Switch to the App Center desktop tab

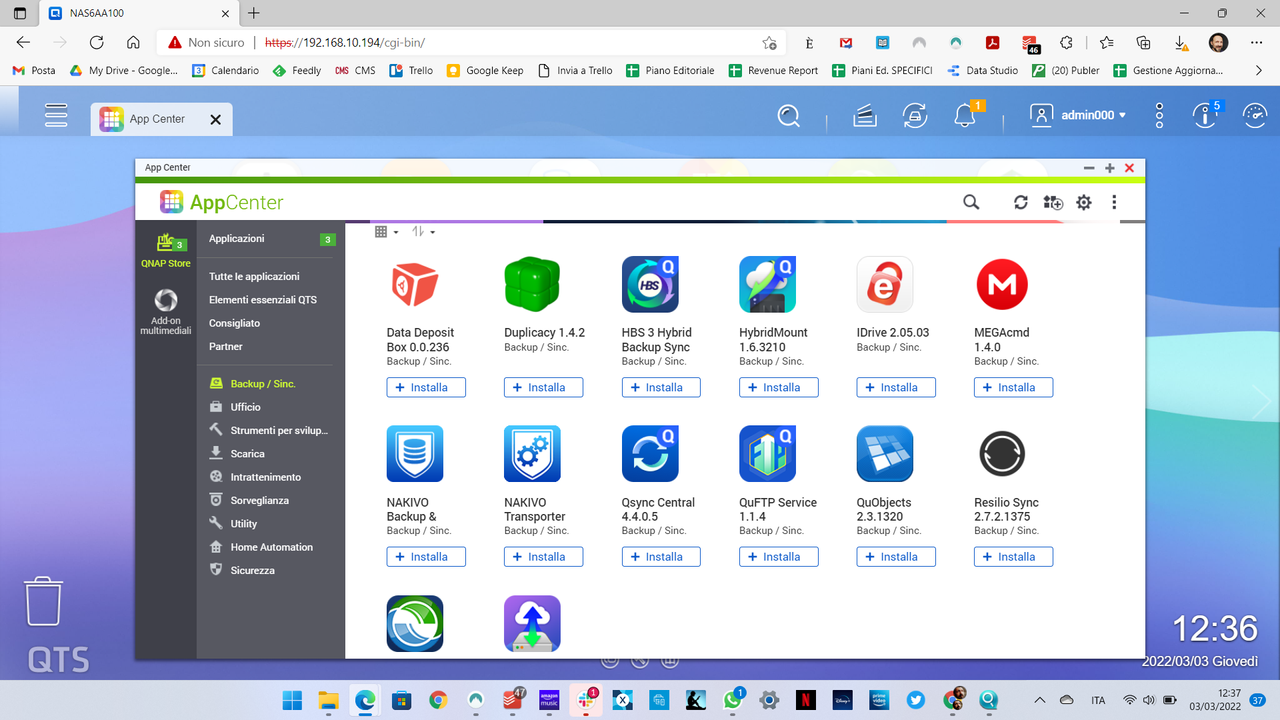click(156, 119)
